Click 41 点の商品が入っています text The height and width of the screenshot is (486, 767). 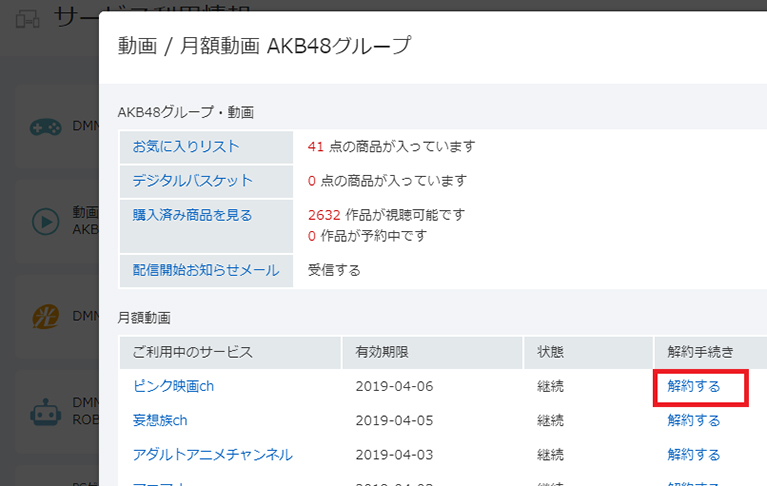pos(391,146)
